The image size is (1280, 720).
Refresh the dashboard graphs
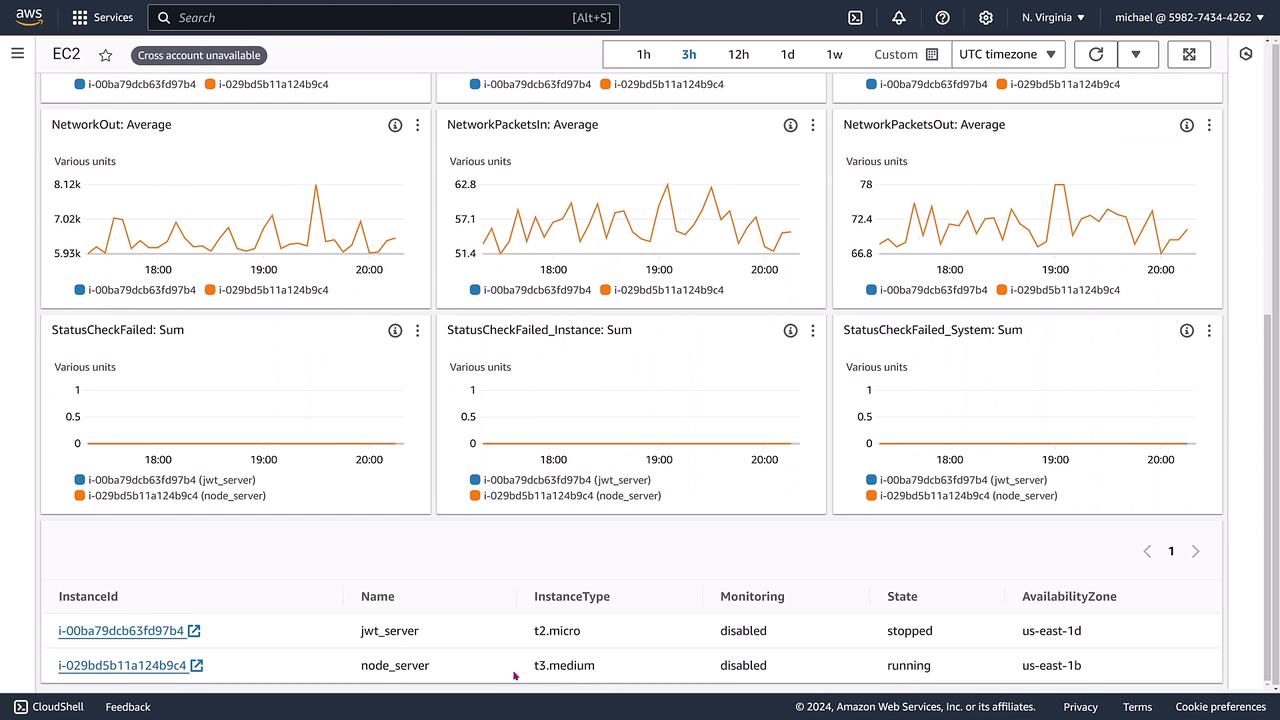coord(1096,54)
